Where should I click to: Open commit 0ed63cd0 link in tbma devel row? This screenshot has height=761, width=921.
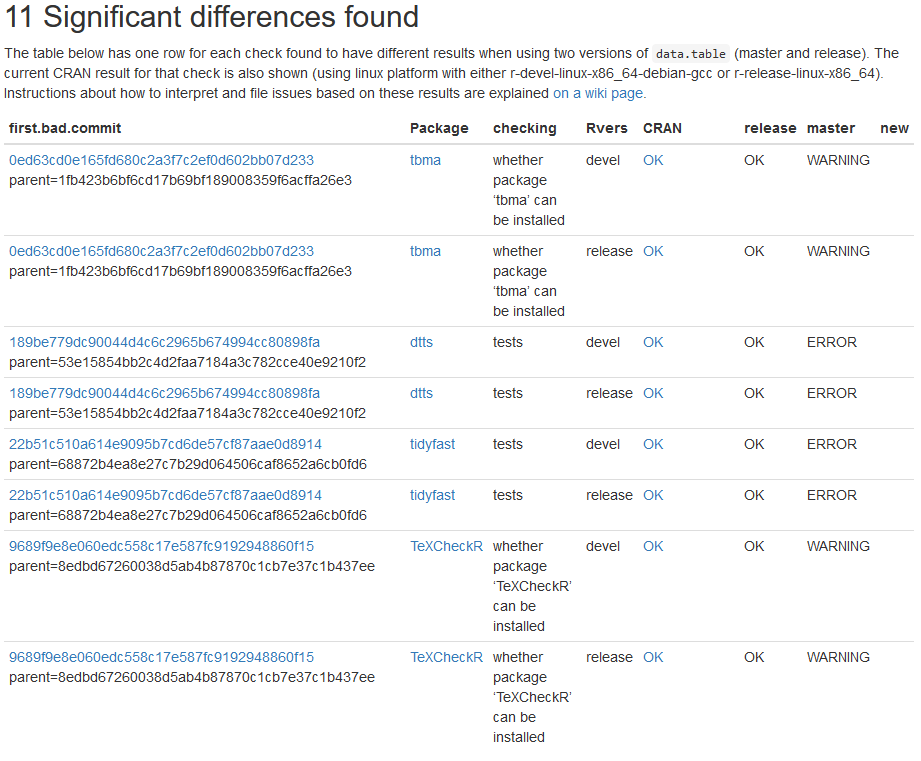(x=161, y=160)
